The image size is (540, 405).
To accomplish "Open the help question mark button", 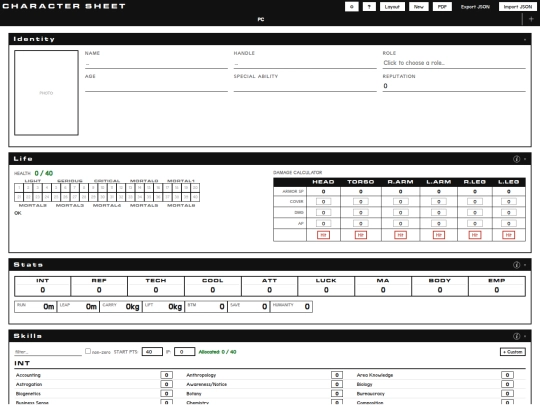I will pyautogui.click(x=369, y=7).
